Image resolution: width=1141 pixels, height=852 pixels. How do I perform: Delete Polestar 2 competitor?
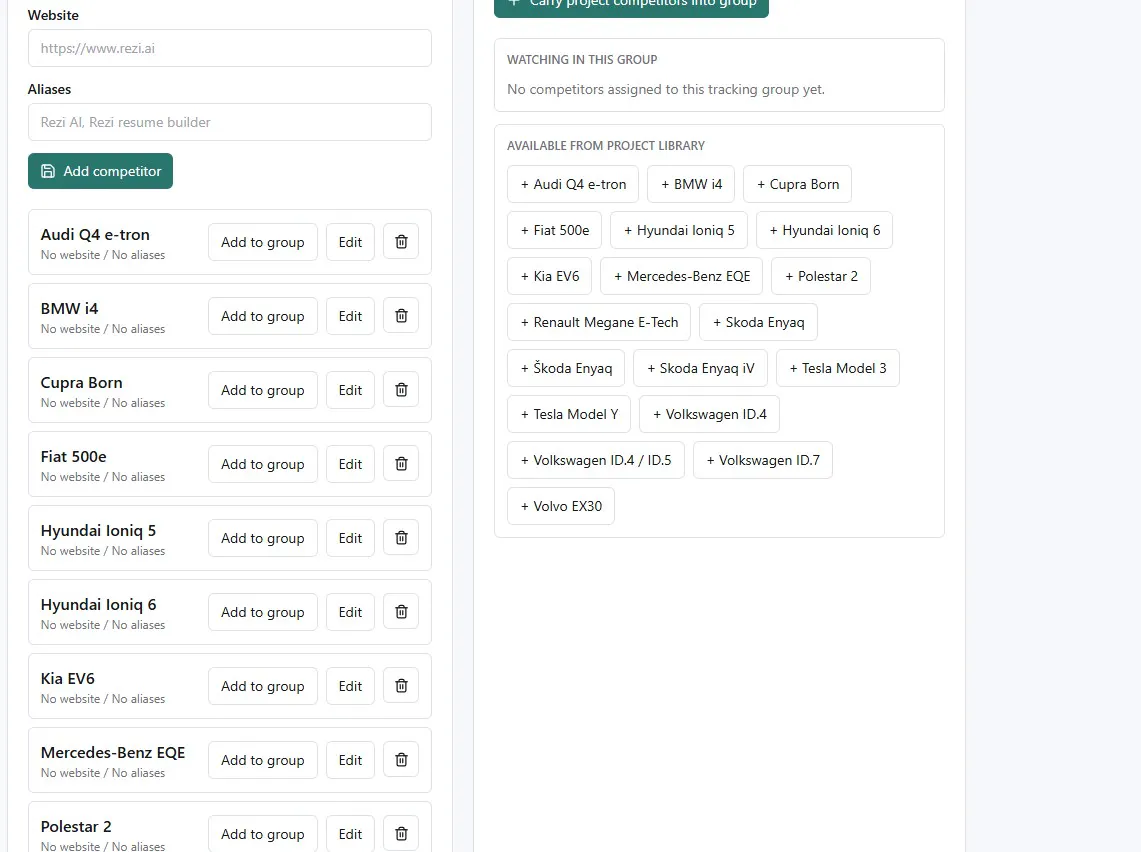[401, 834]
